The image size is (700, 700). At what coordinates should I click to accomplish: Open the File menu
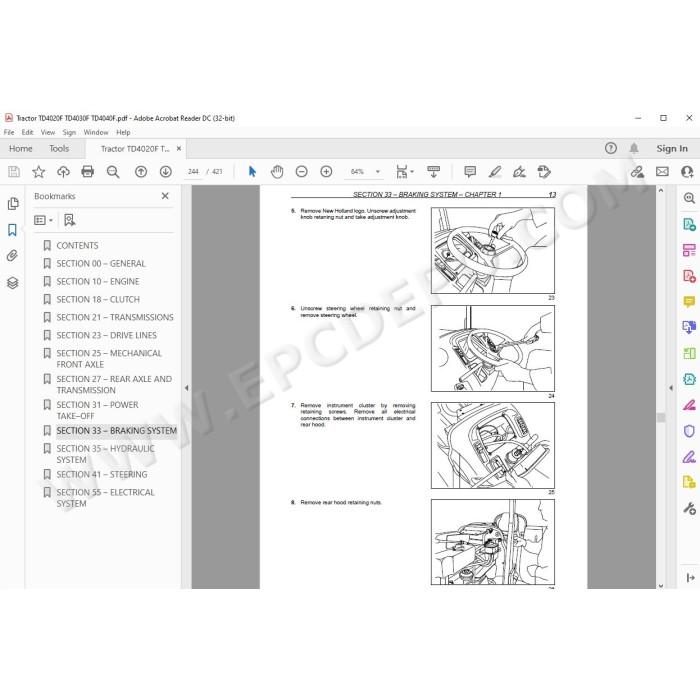point(9,133)
